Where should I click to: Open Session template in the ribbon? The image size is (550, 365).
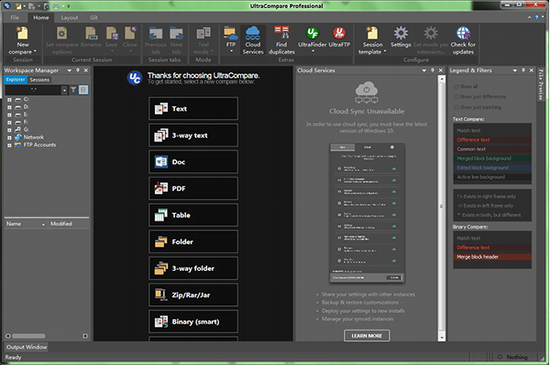pyautogui.click(x=372, y=40)
